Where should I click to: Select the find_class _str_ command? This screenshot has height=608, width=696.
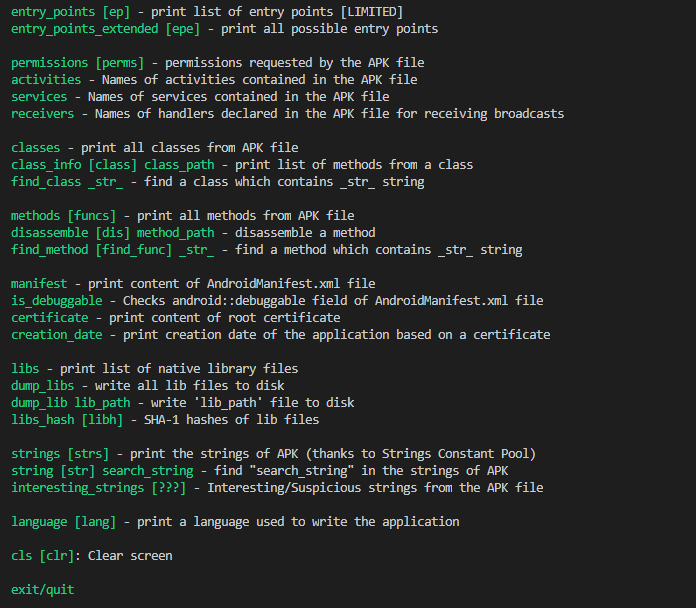[x=67, y=182]
